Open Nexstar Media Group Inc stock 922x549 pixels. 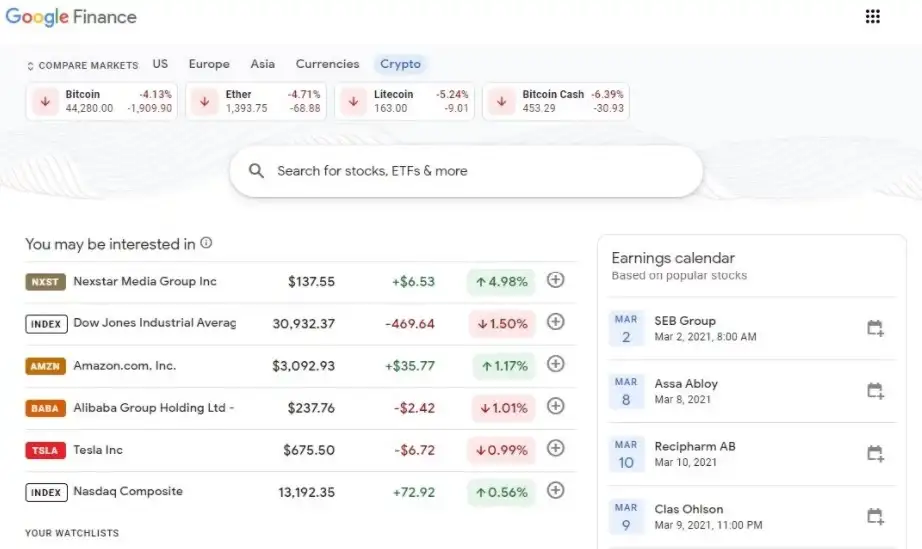click(x=145, y=282)
